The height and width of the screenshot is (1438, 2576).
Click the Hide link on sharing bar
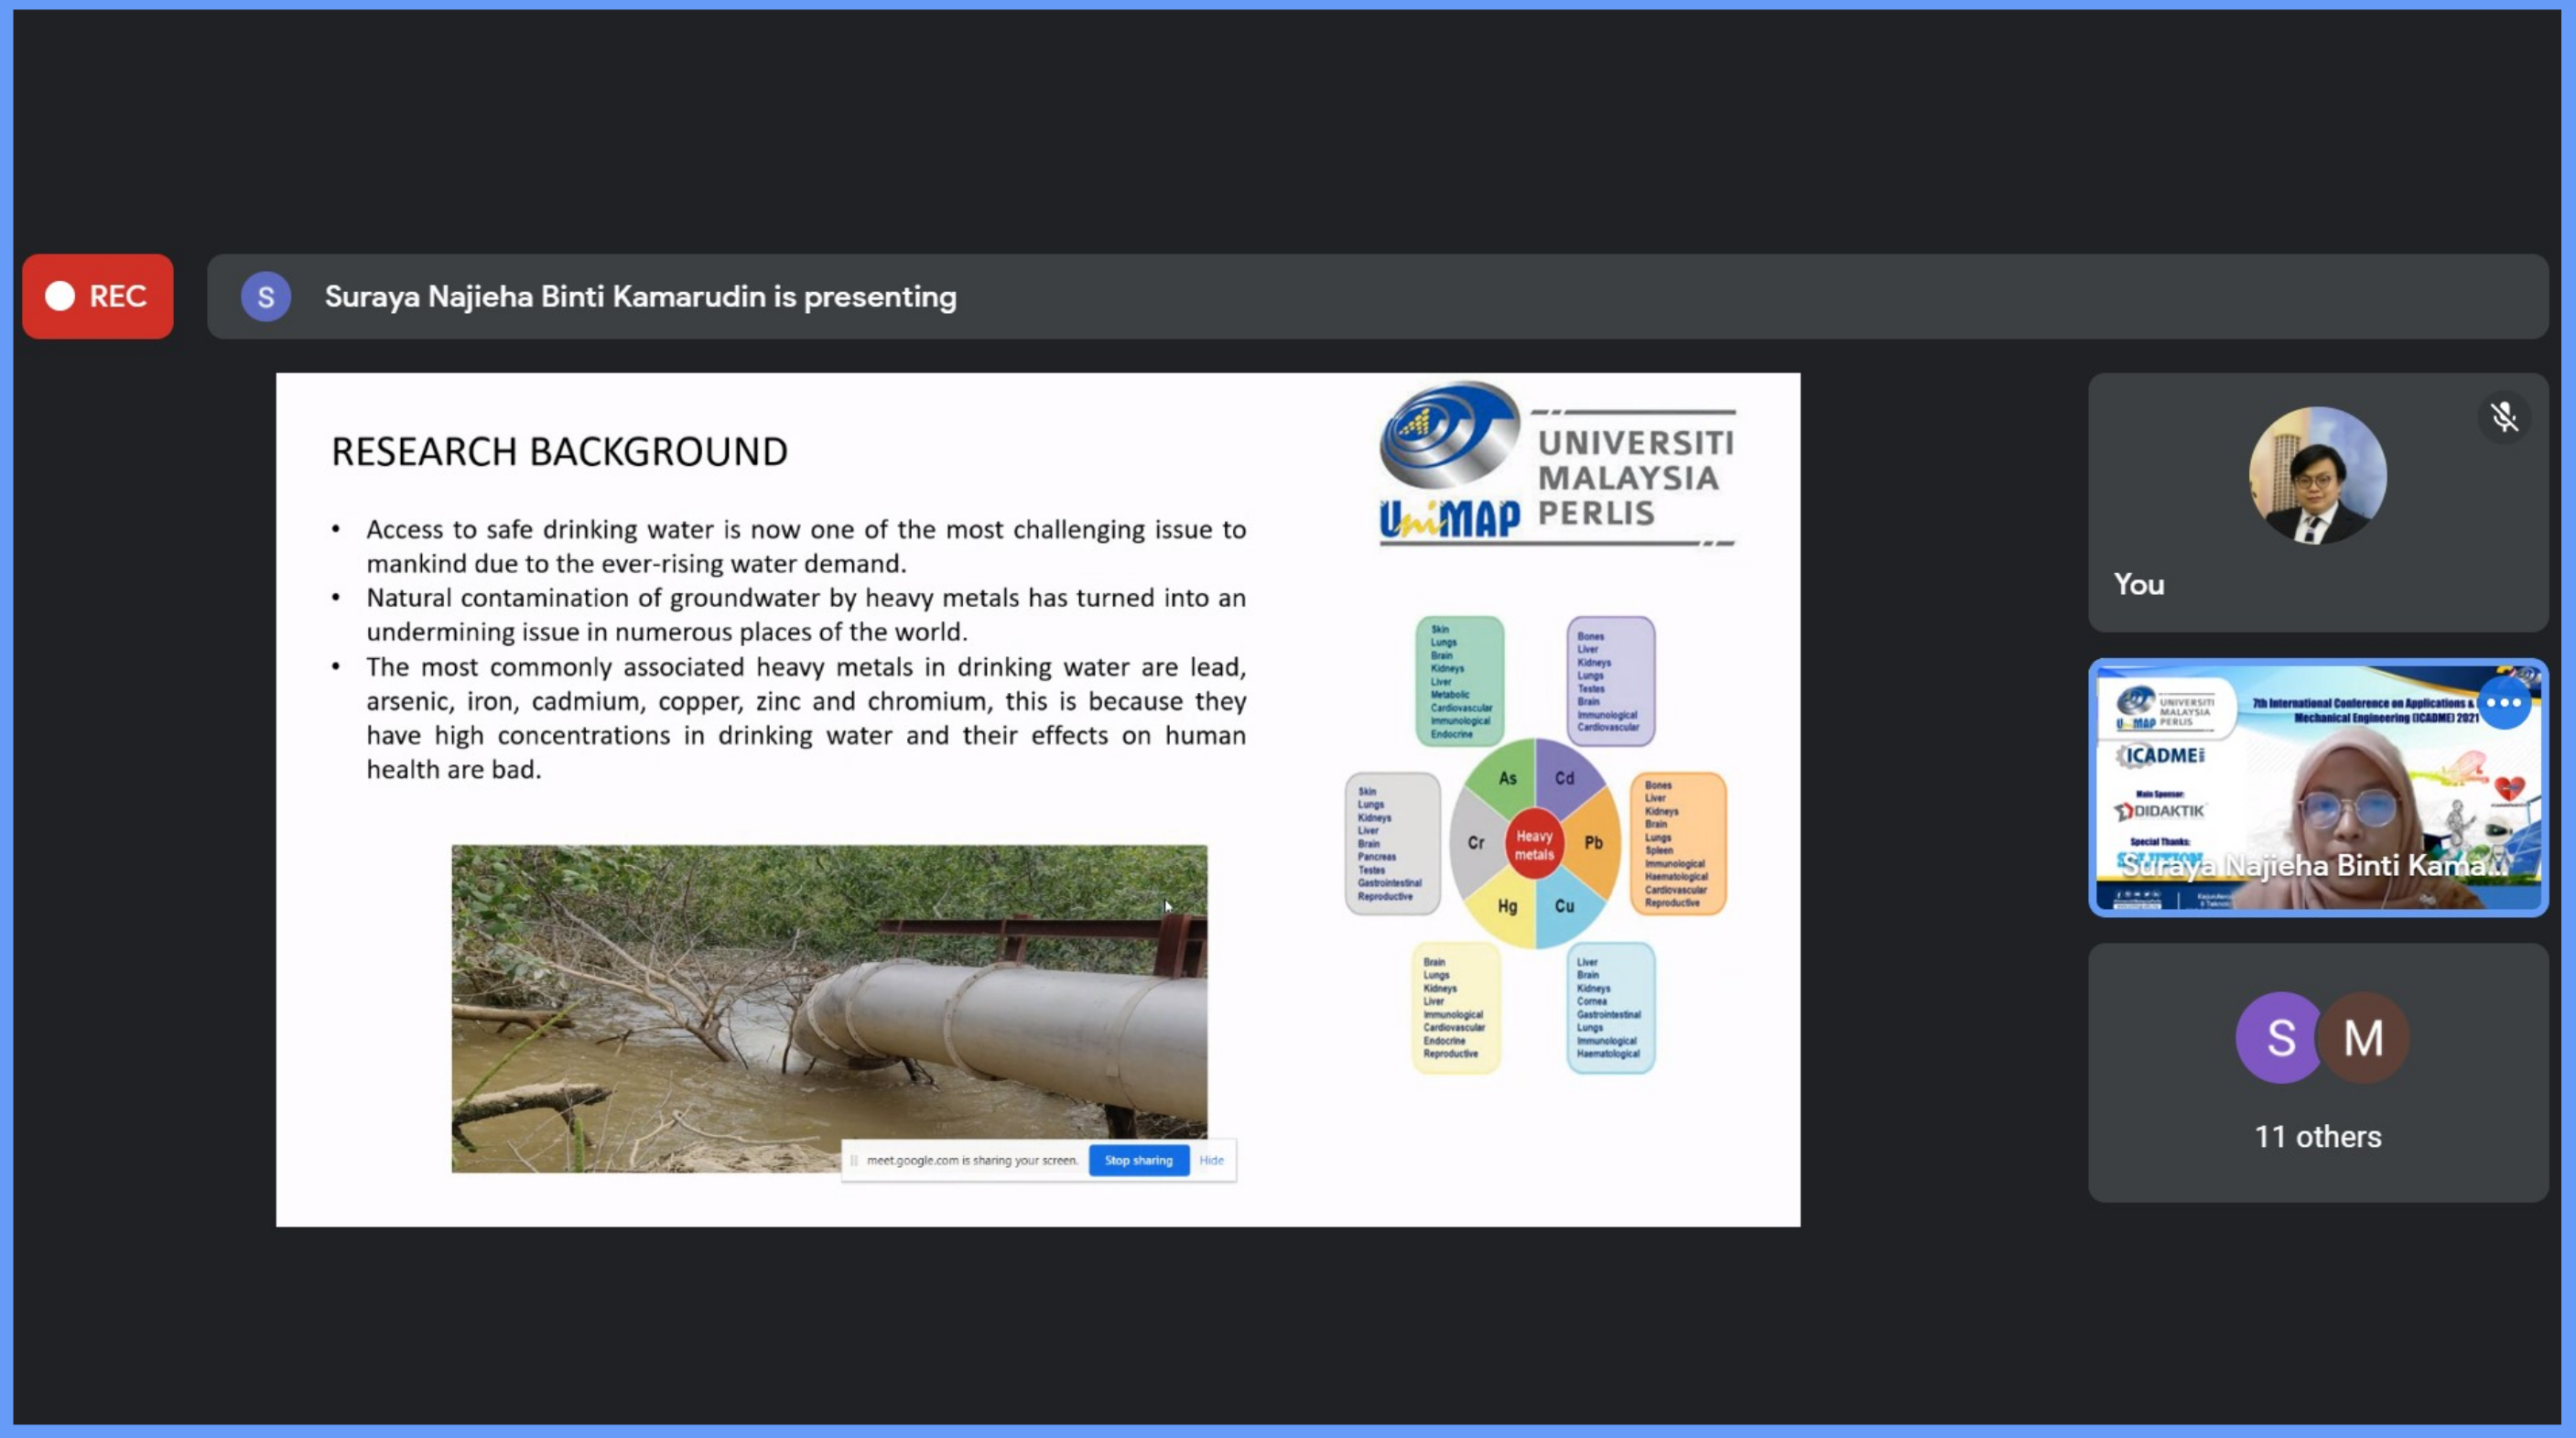click(1211, 1160)
